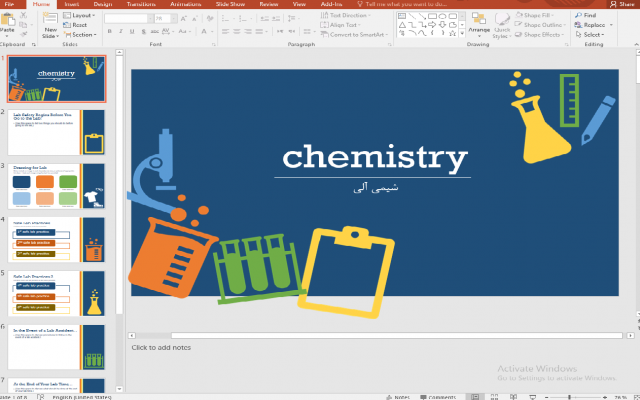The width and height of the screenshot is (640, 400).
Task: Open the Transitions ribbon tab
Action: (141, 4)
